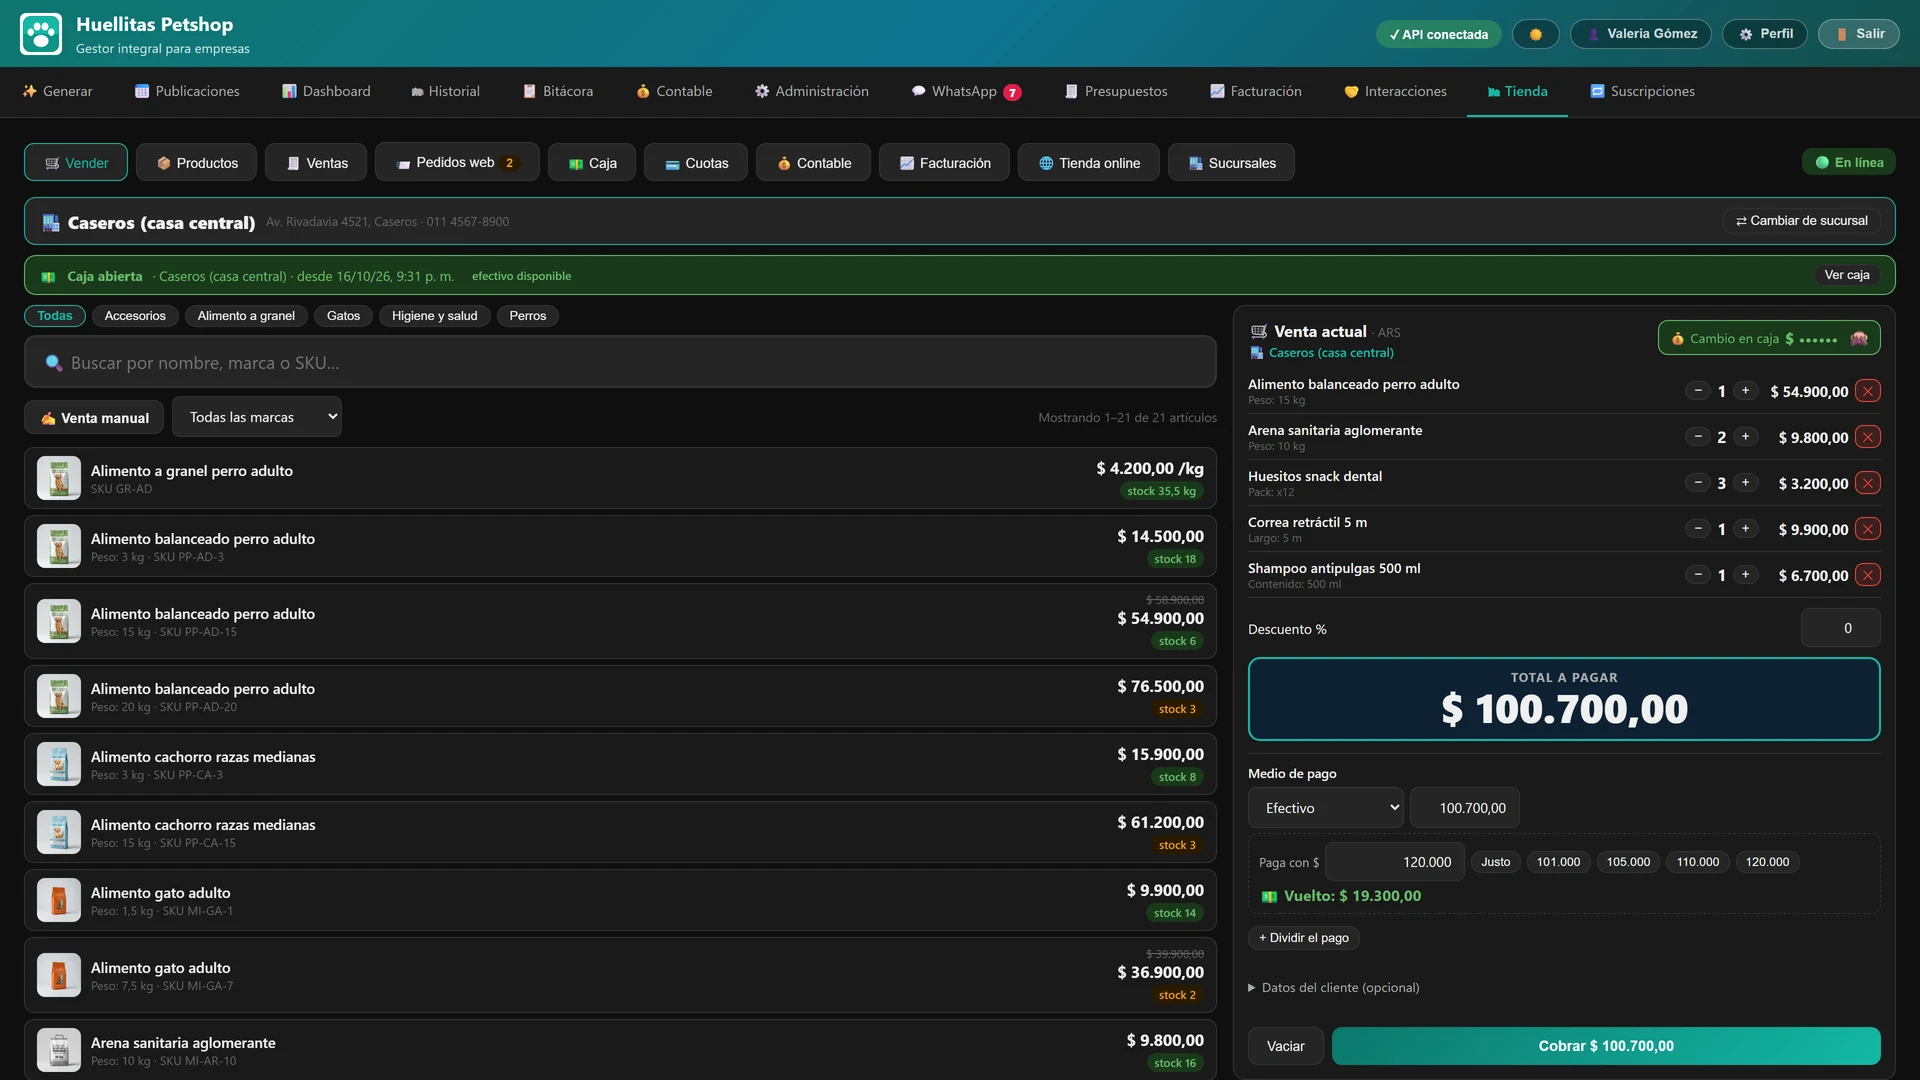Delete Huesitos snack dental cart line
This screenshot has width=1920, height=1080.
[1867, 483]
